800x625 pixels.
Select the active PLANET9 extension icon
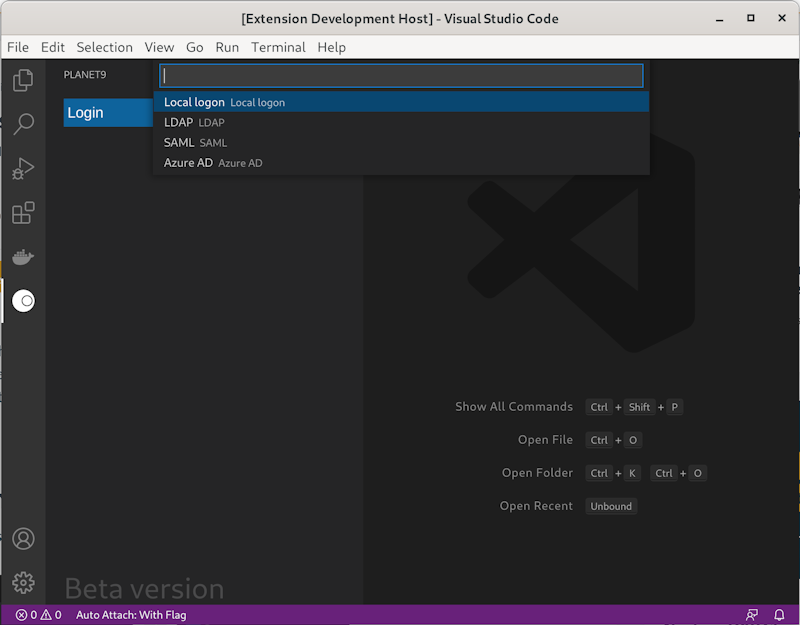pos(22,300)
